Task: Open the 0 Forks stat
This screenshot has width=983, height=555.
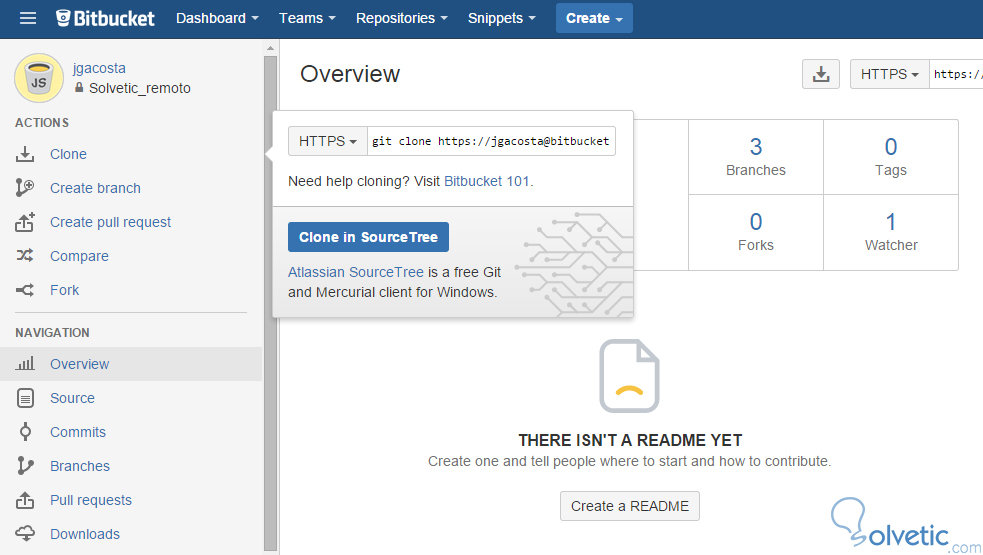Action: point(755,233)
